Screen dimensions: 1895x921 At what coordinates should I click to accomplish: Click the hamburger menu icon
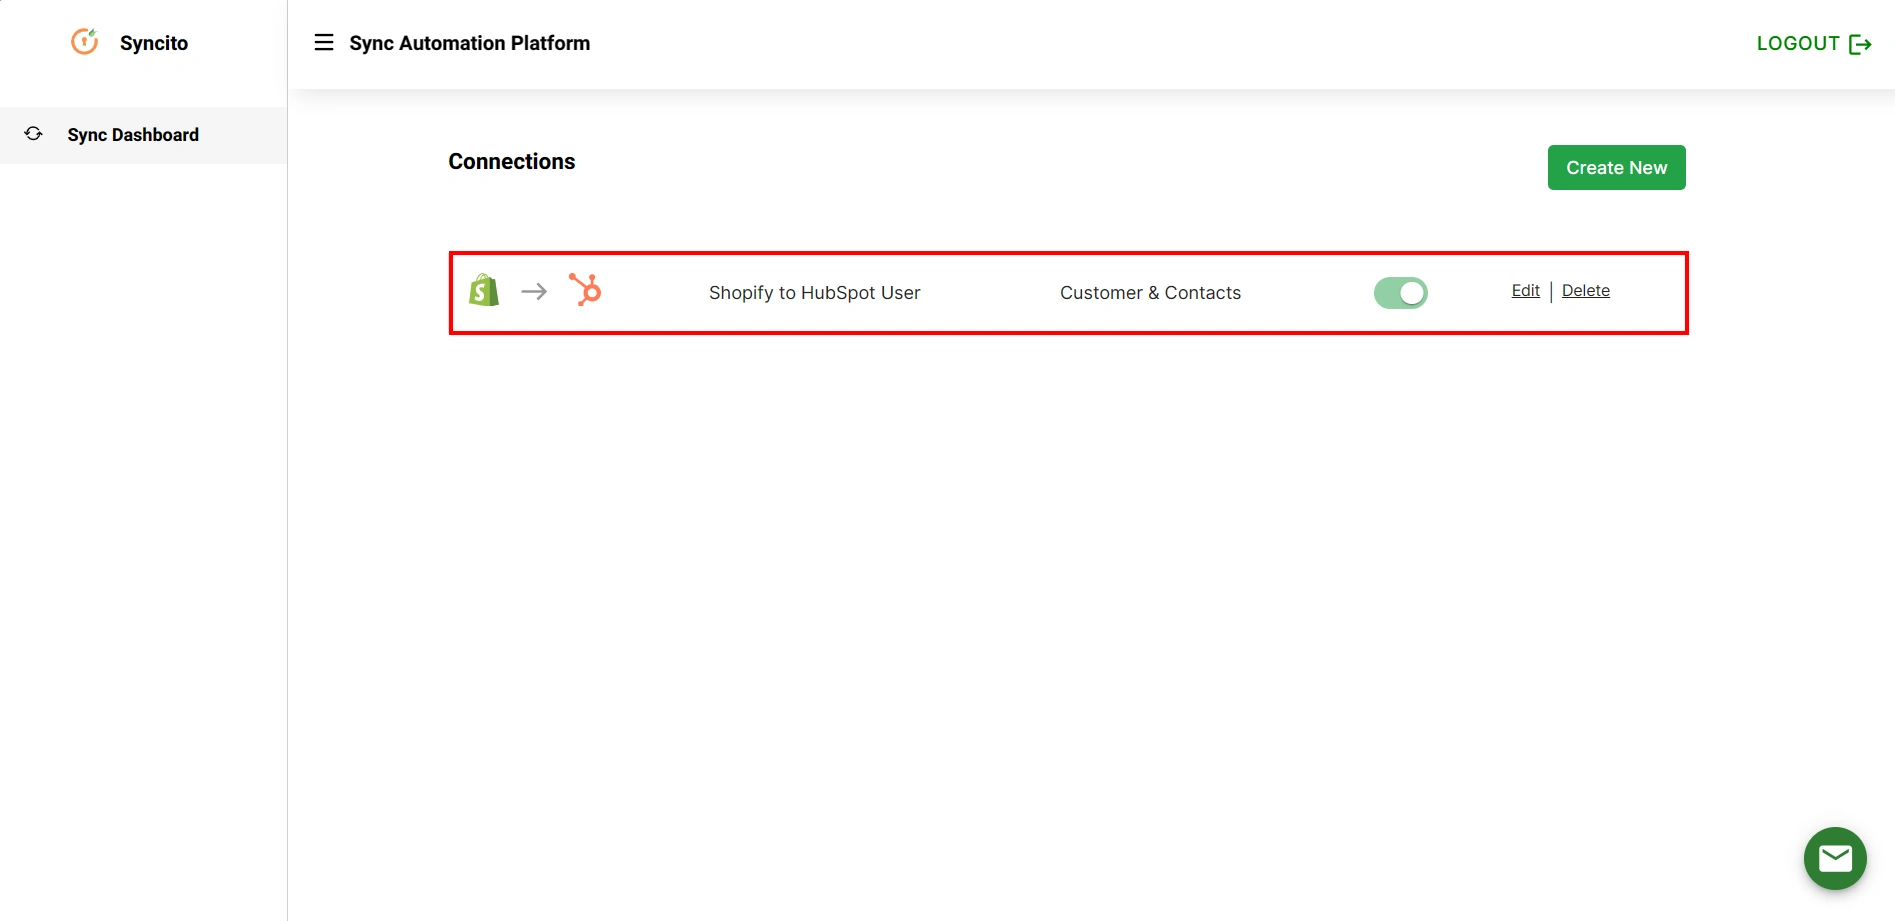(323, 42)
